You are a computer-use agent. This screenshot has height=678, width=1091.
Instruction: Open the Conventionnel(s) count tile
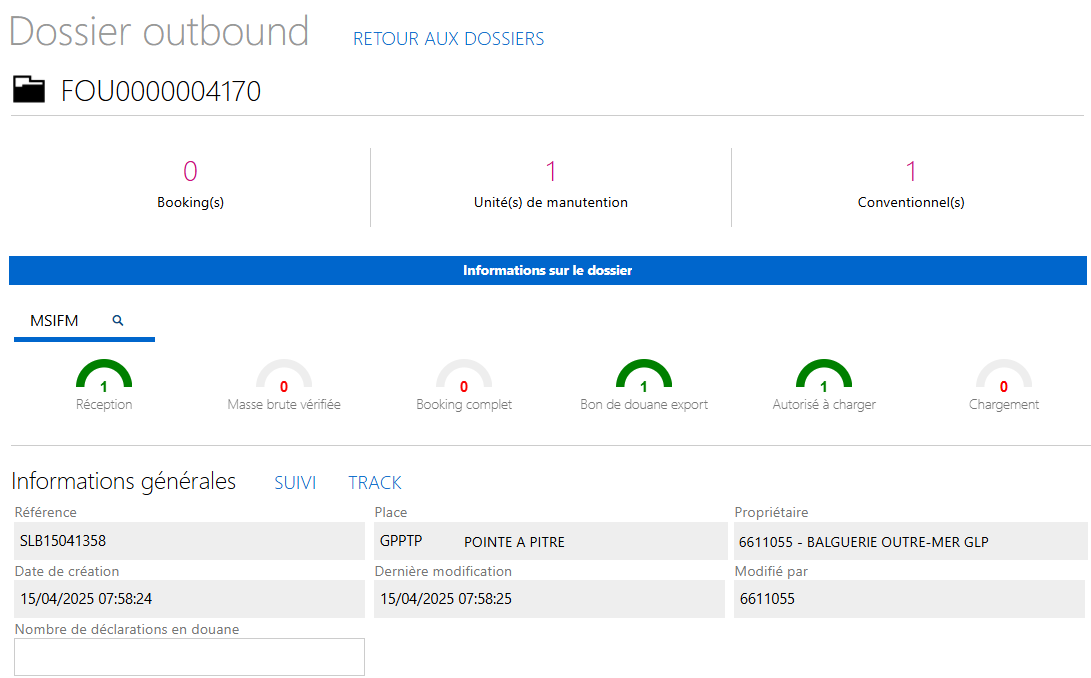911,185
